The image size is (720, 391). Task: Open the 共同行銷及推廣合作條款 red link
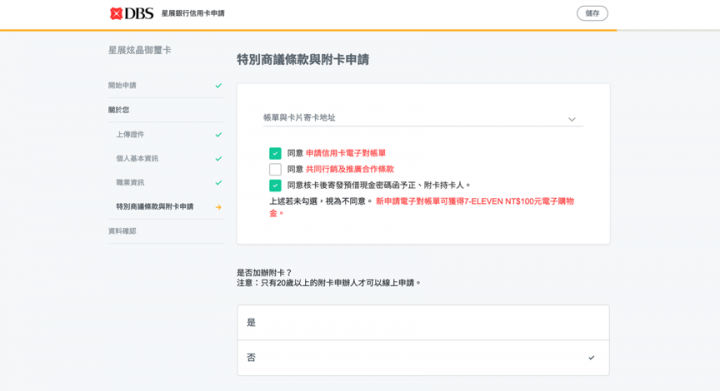350,169
